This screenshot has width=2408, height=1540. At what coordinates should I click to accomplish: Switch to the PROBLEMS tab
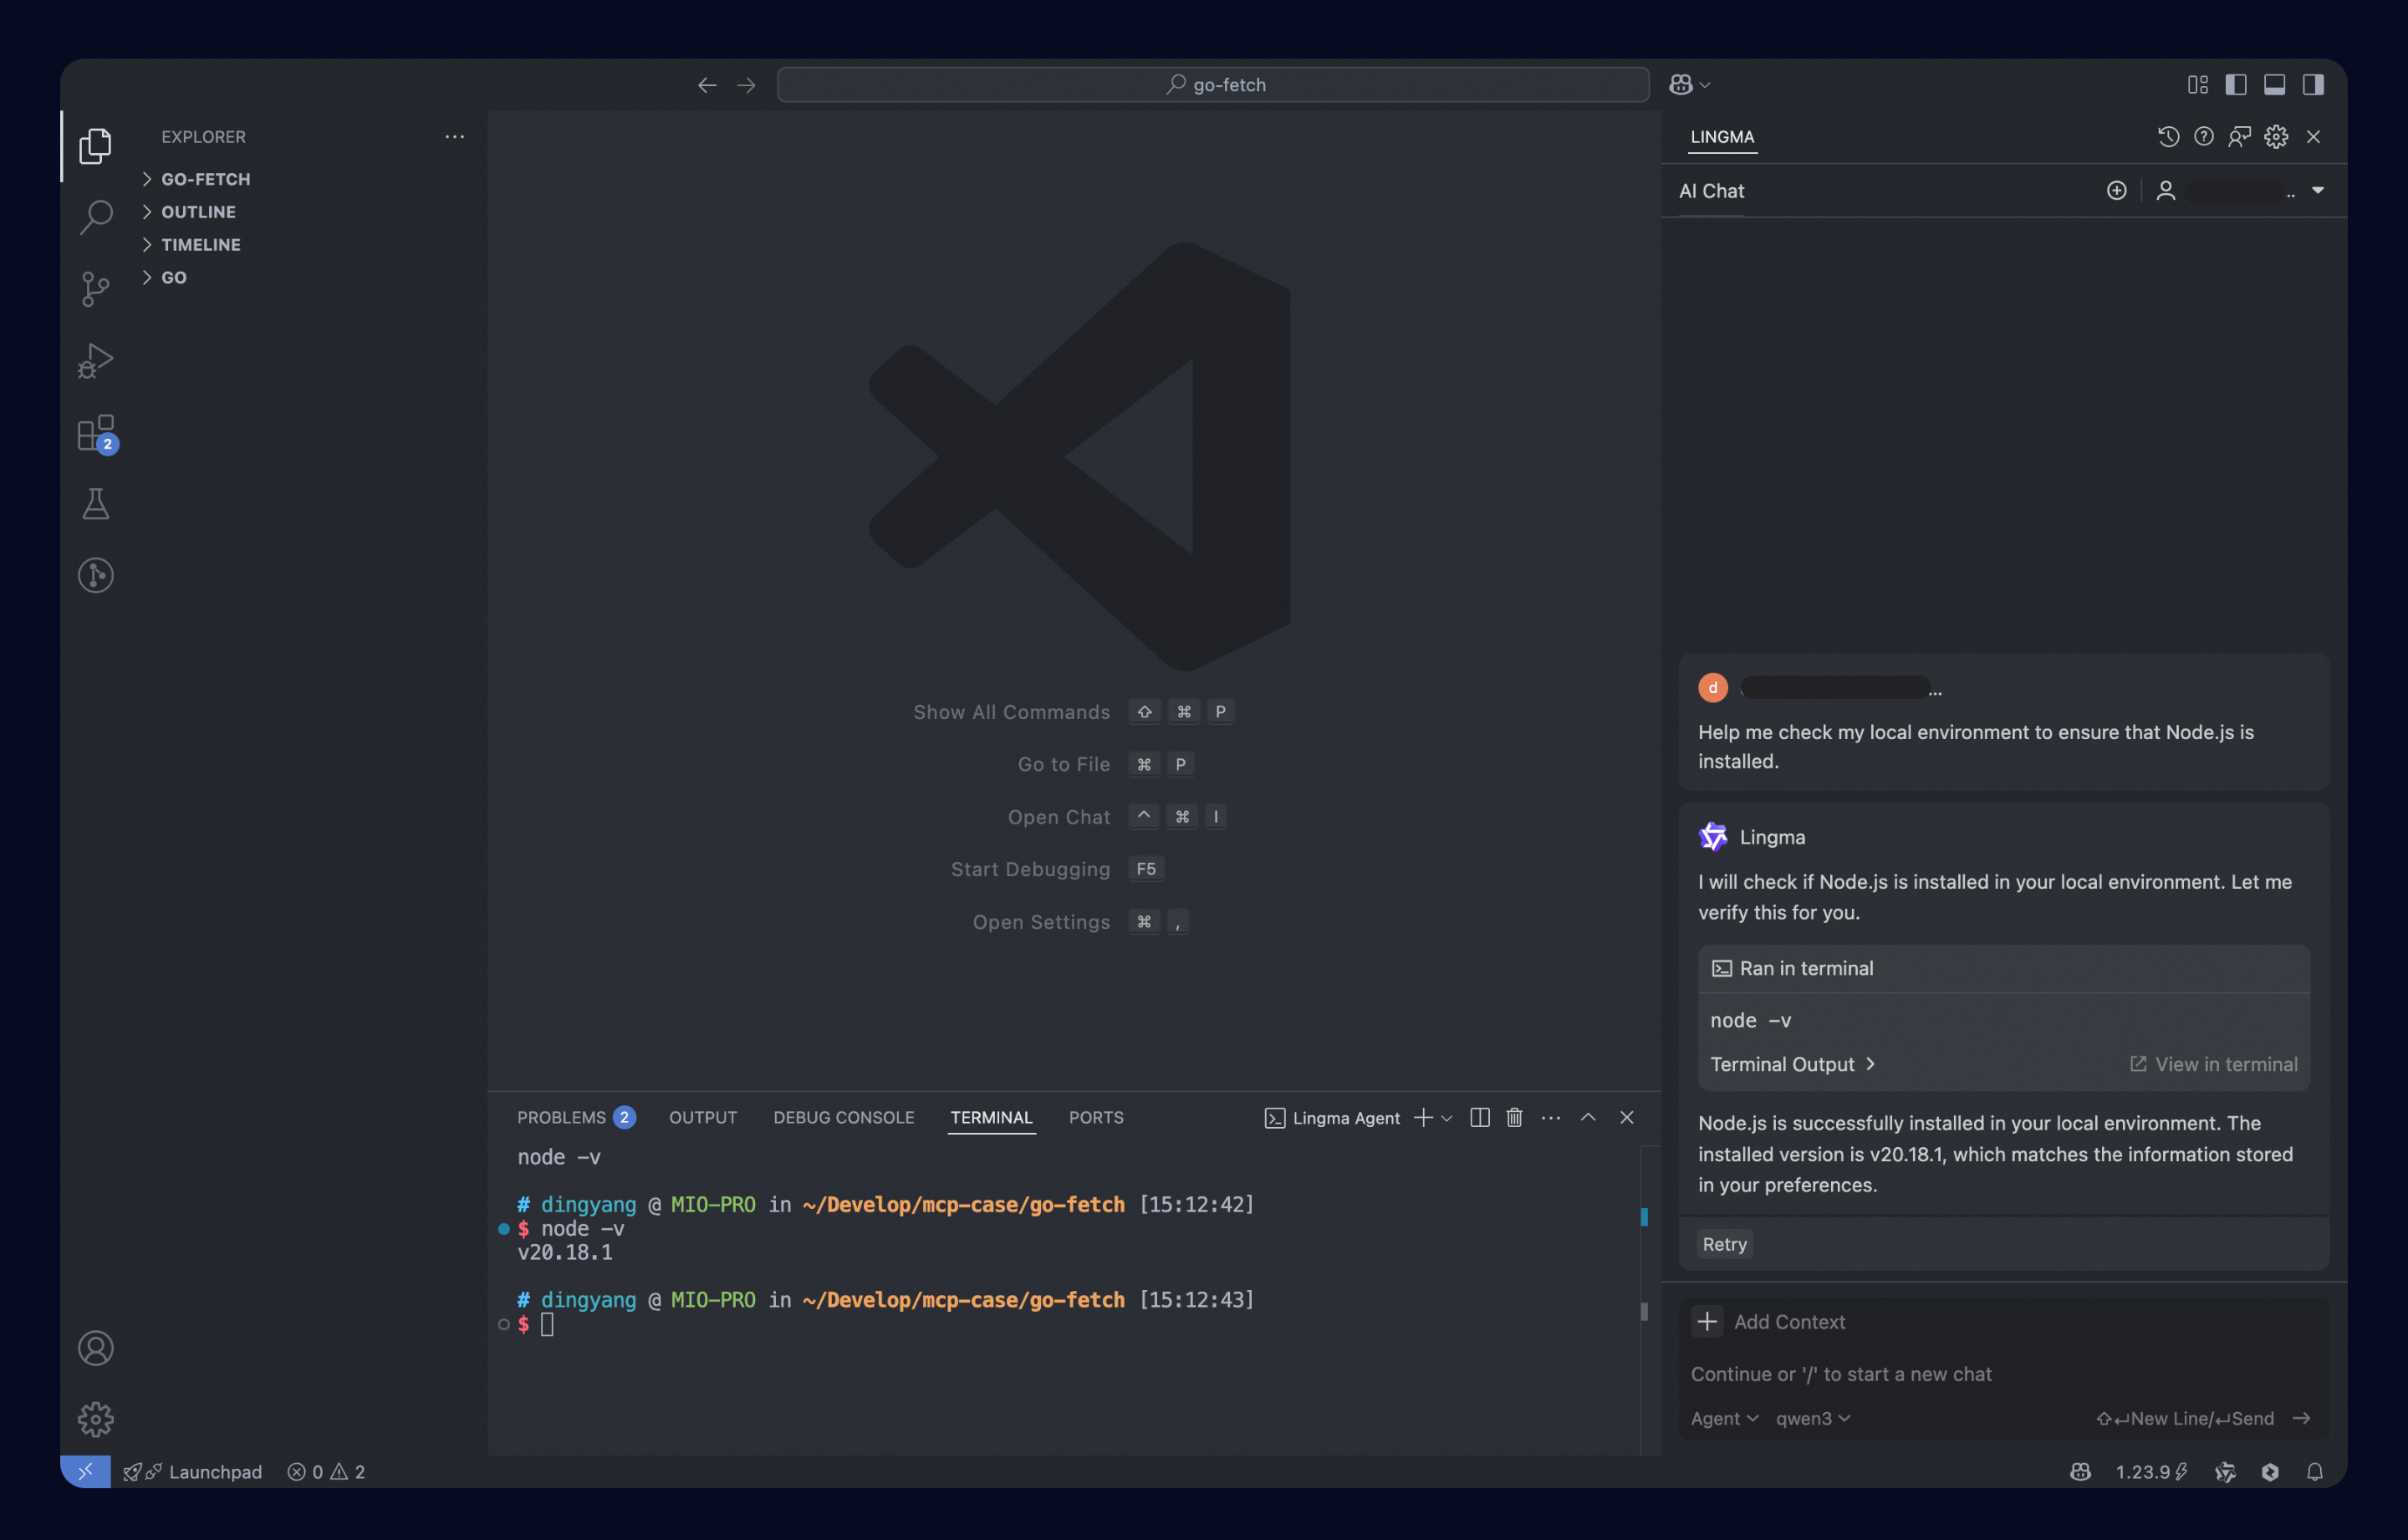point(562,1117)
